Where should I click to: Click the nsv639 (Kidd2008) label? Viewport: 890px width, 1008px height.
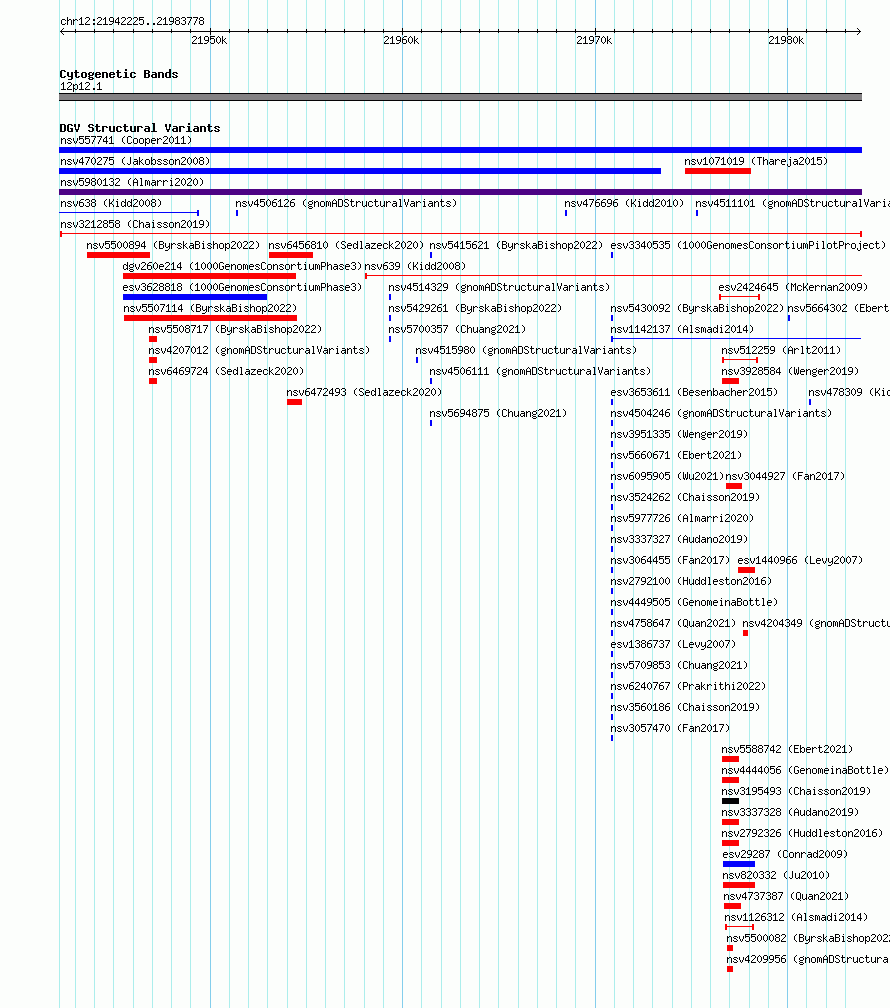pyautogui.click(x=415, y=266)
